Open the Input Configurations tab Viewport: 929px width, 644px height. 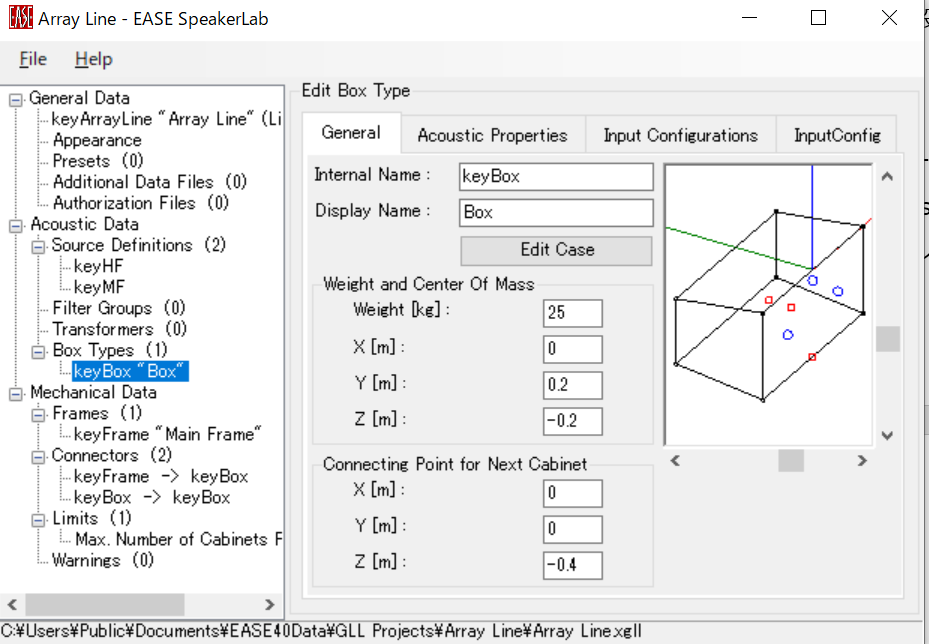tap(681, 136)
